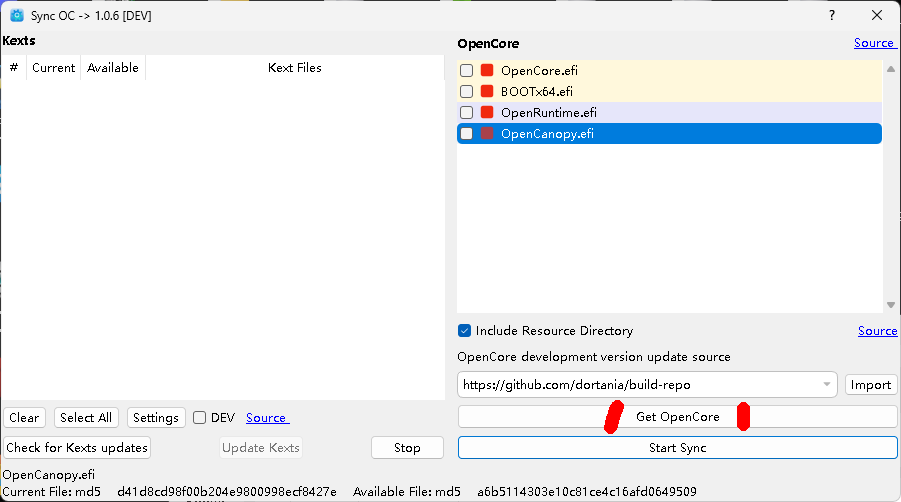Click the red status square beside BOOTx64.efi
This screenshot has height=502, width=901.
pos(487,91)
